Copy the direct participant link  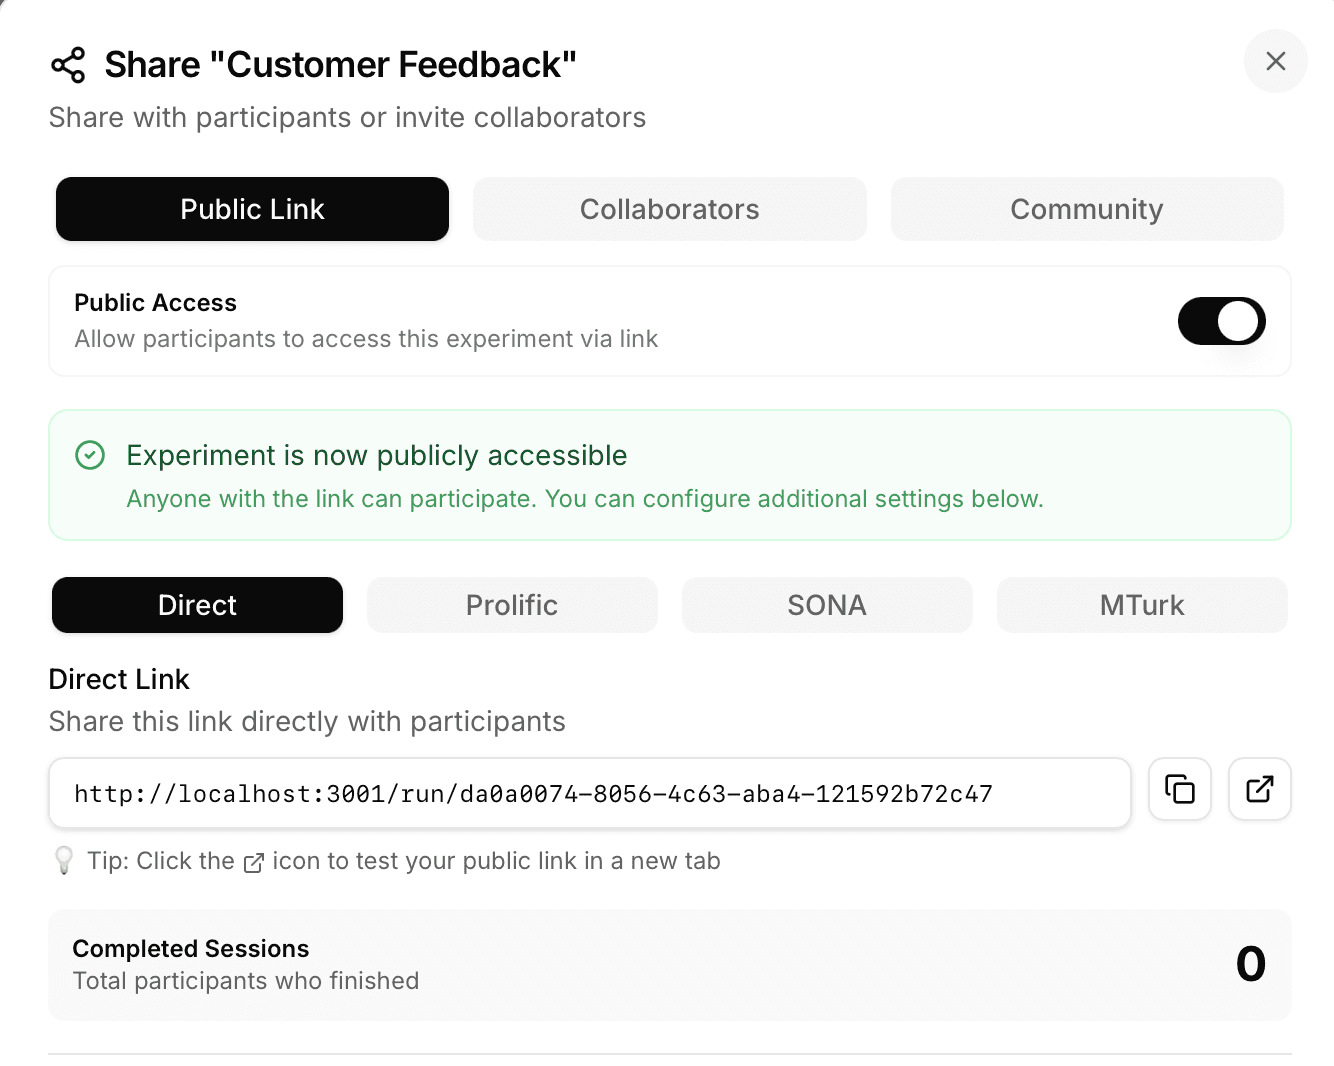1179,789
